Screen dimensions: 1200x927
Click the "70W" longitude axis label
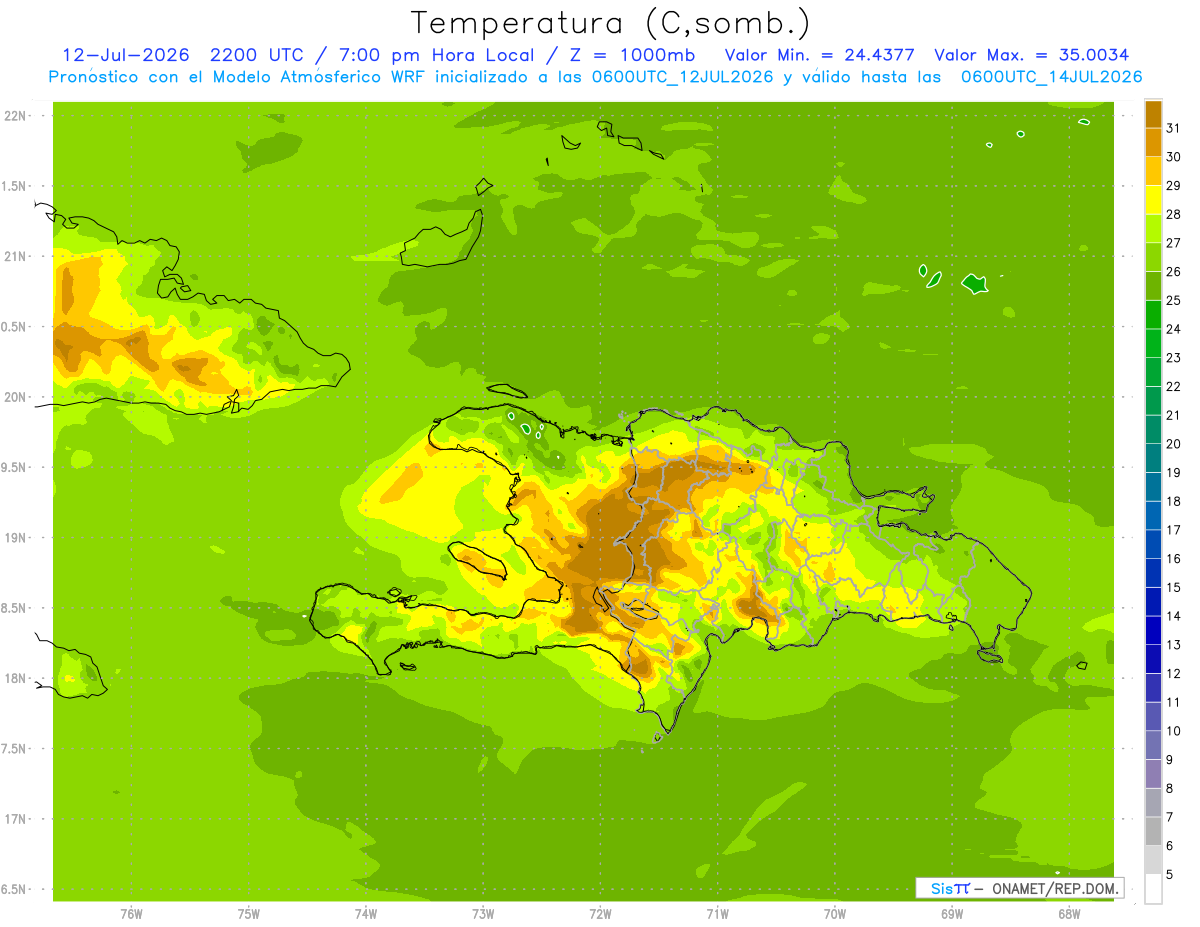(x=835, y=913)
